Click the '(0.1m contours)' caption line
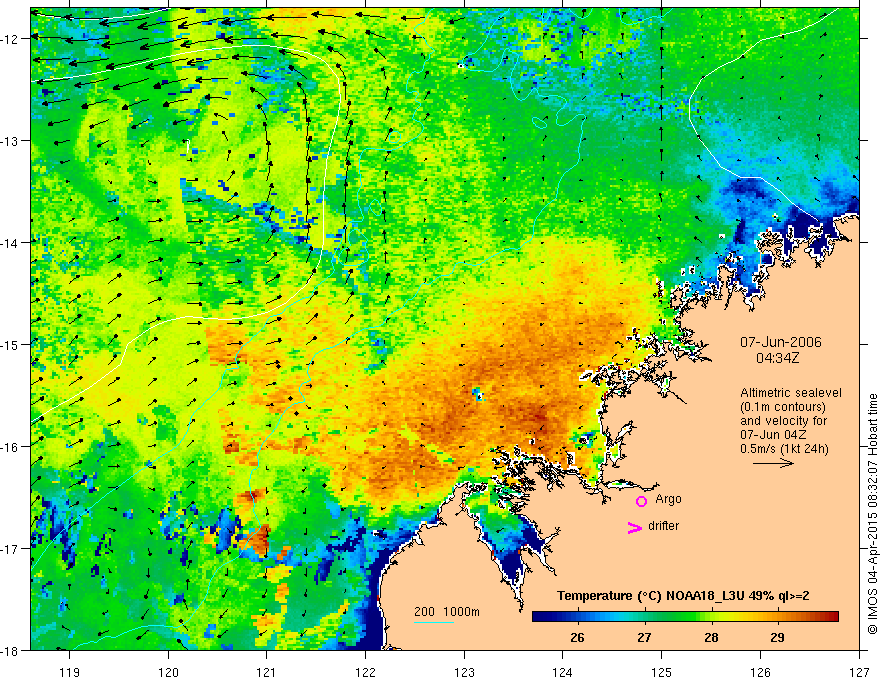Viewport: 880px width, 680px height. pyautogui.click(x=783, y=407)
